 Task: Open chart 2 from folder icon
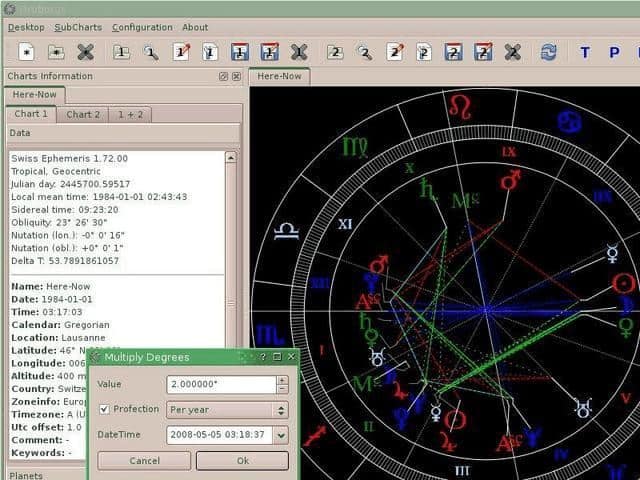[x=335, y=52]
